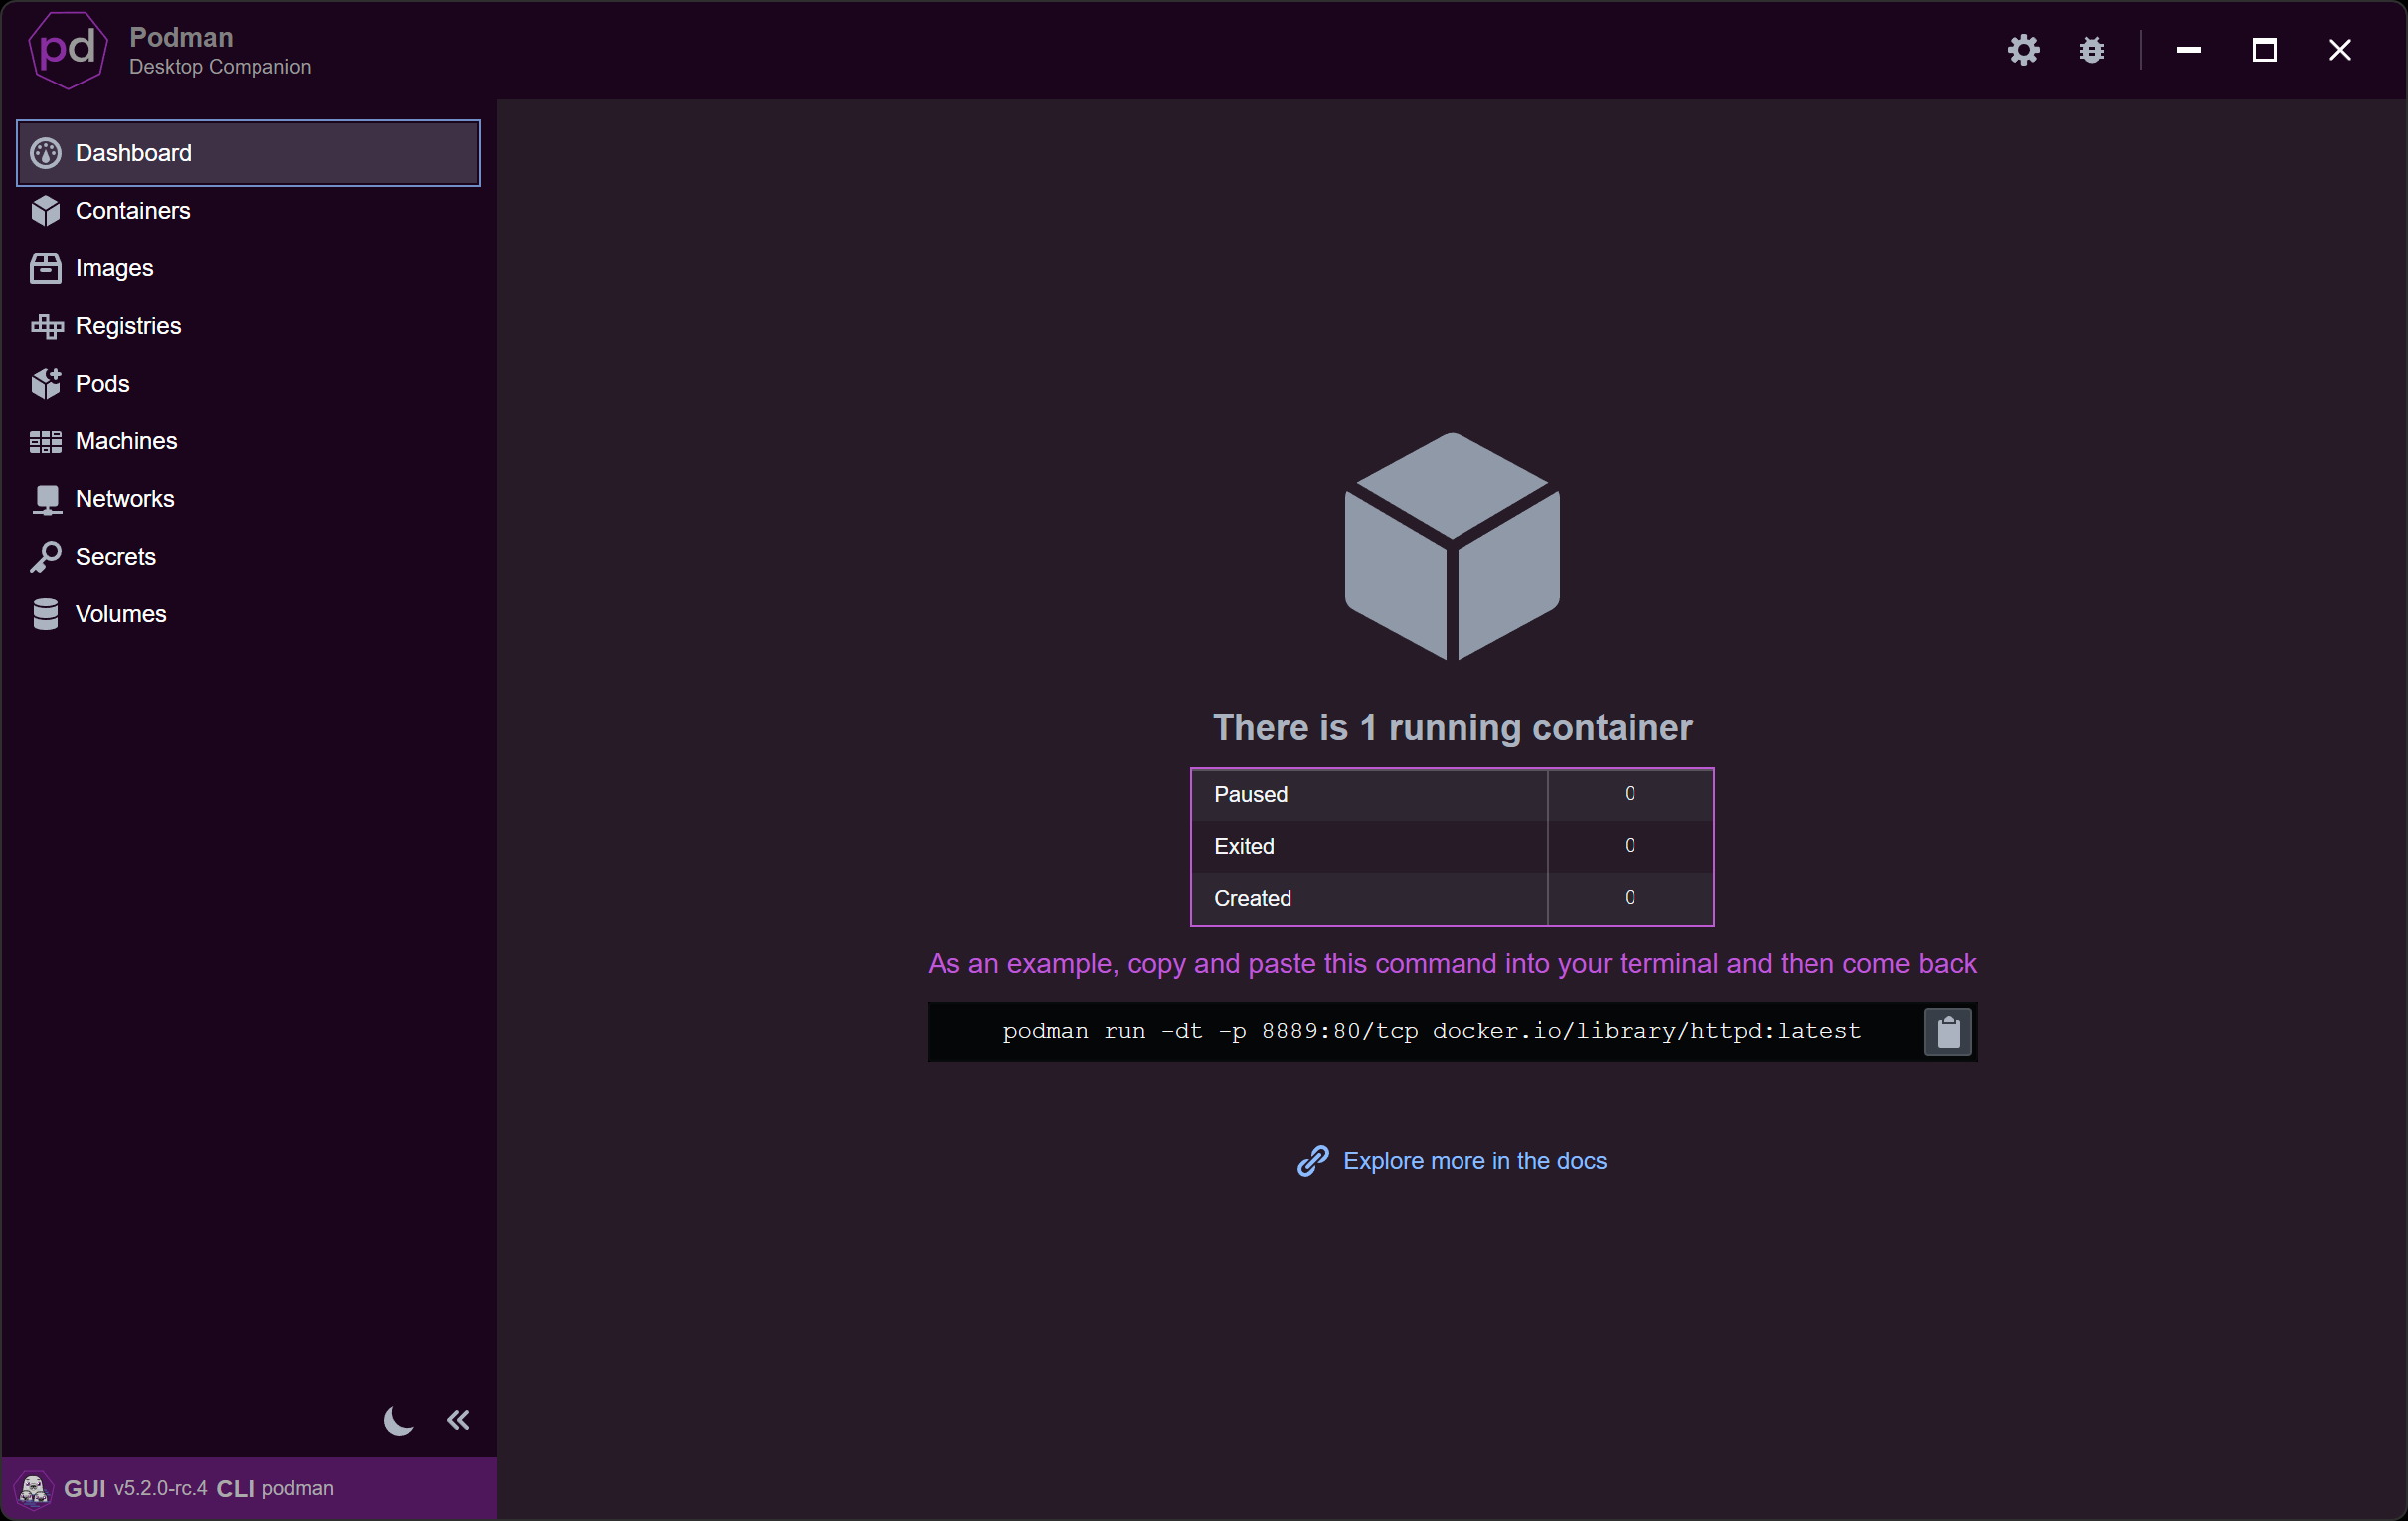Click the Containers cube icon in sidebar
This screenshot has width=2408, height=1521.
click(46, 211)
